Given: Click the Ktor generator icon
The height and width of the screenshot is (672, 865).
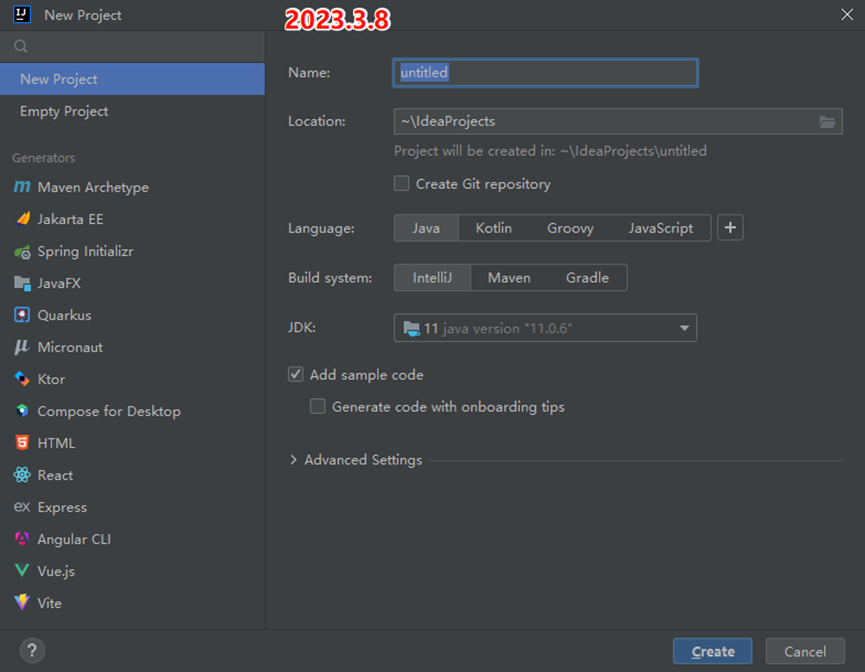Looking at the screenshot, I should click(x=22, y=379).
